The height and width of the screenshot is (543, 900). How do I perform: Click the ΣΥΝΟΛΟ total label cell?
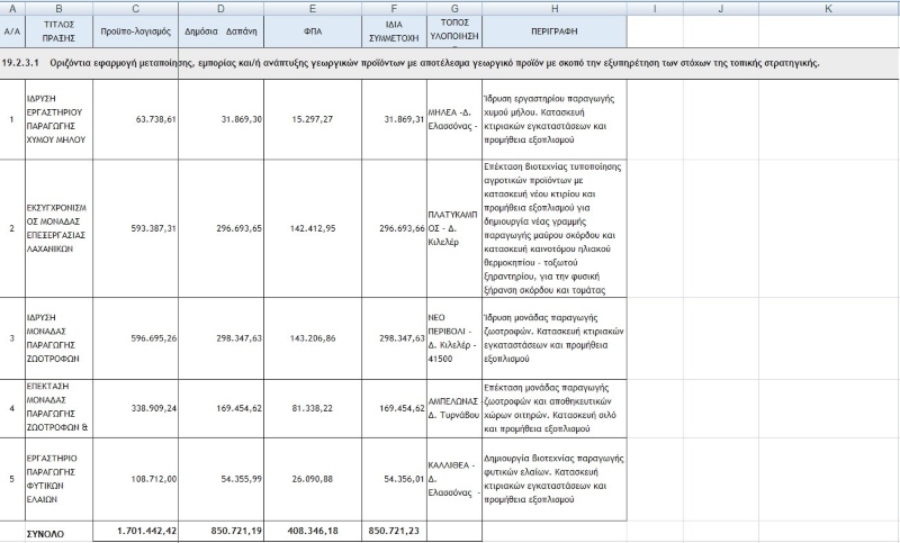(x=56, y=533)
